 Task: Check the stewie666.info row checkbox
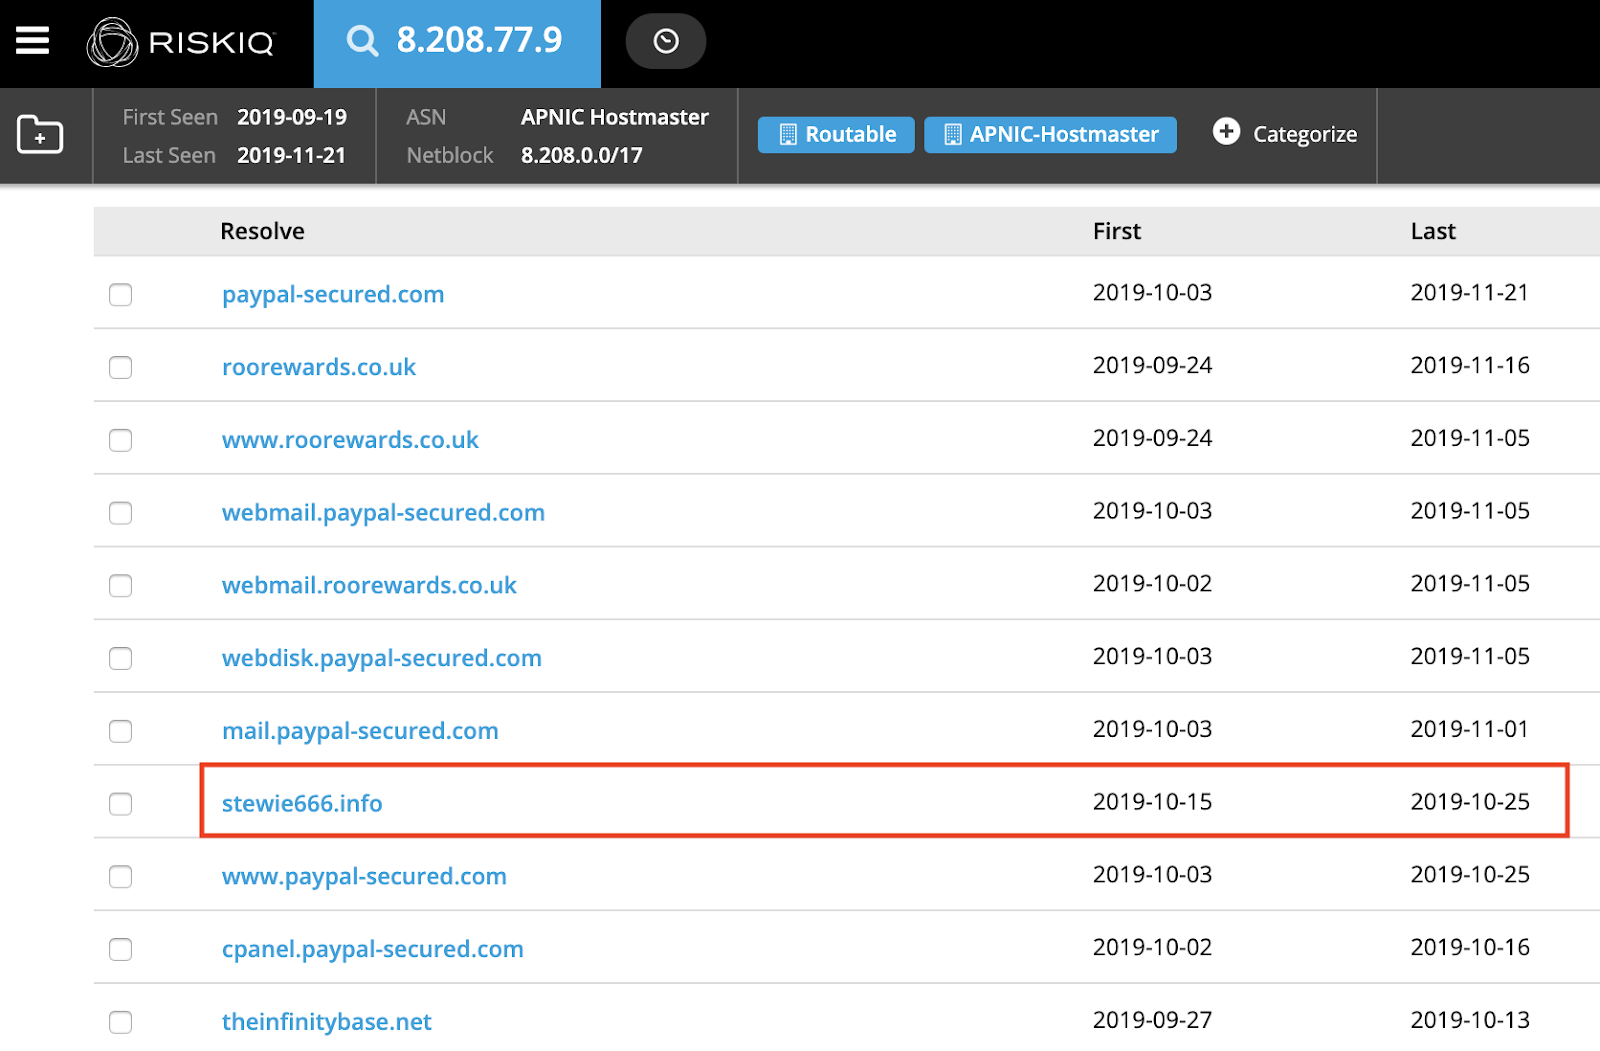coord(120,804)
